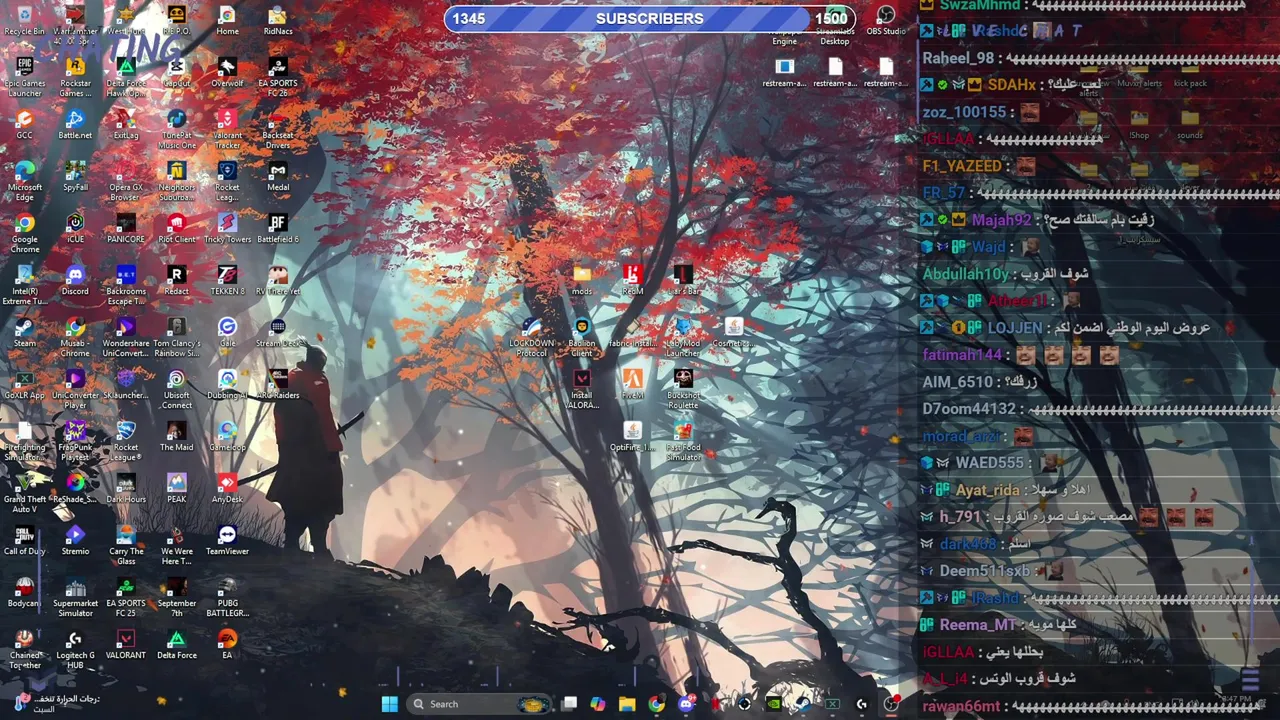Viewport: 1280px width, 720px height.
Task: Open the Supermarket Simulator shortcut
Action: (75, 597)
